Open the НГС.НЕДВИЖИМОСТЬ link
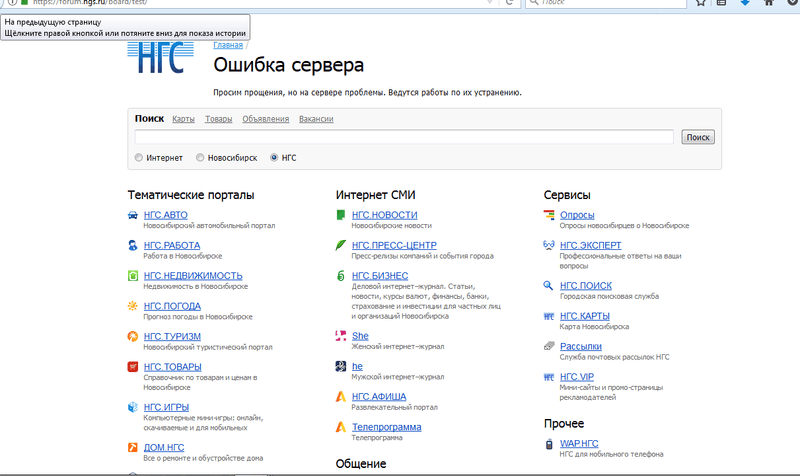 (193, 275)
